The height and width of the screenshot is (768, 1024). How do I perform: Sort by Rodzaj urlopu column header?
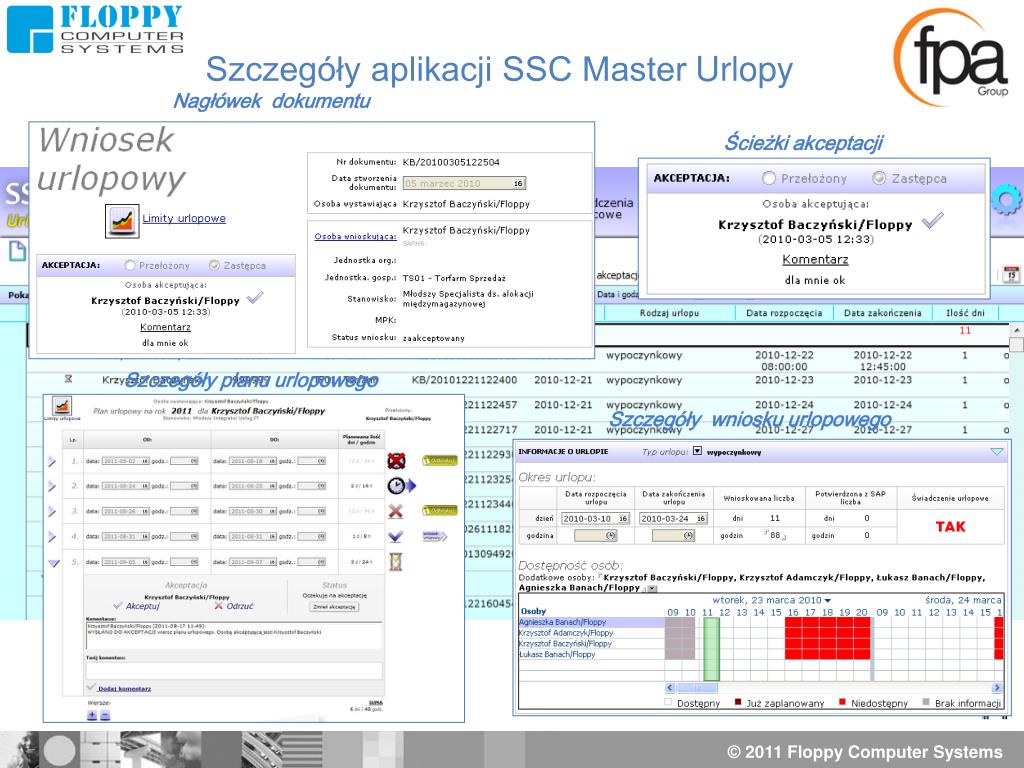pyautogui.click(x=669, y=313)
